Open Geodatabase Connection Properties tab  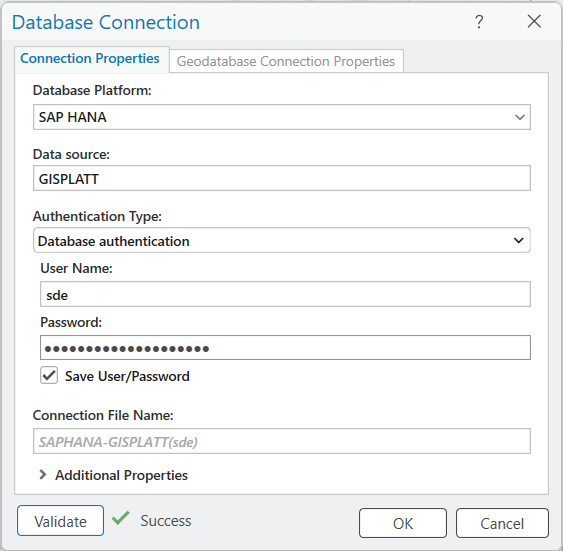coord(286,61)
